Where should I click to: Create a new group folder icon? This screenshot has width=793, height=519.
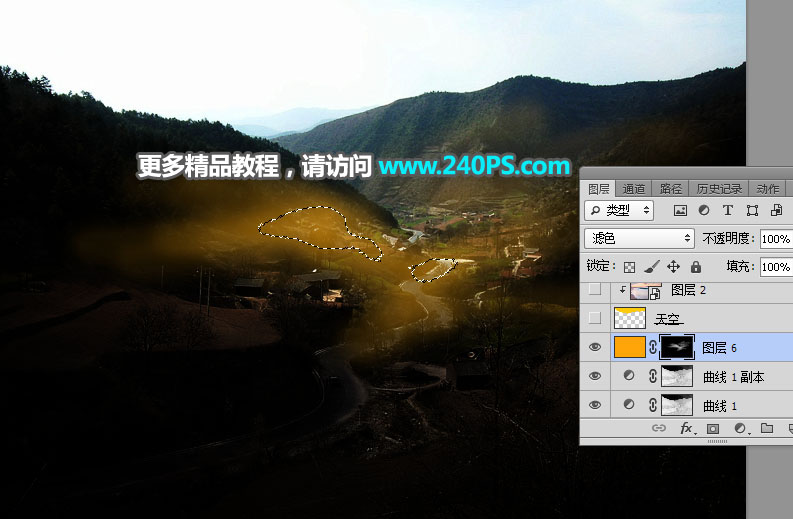[x=767, y=428]
